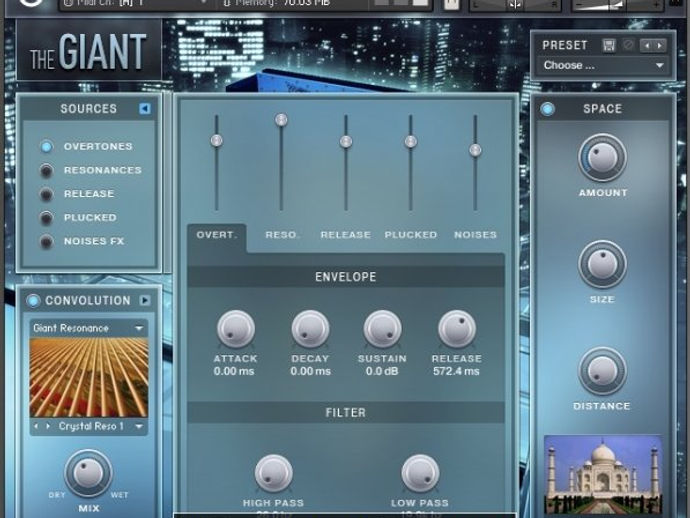Image resolution: width=690 pixels, height=518 pixels.
Task: Click the Release volume fader handle
Action: [346, 142]
